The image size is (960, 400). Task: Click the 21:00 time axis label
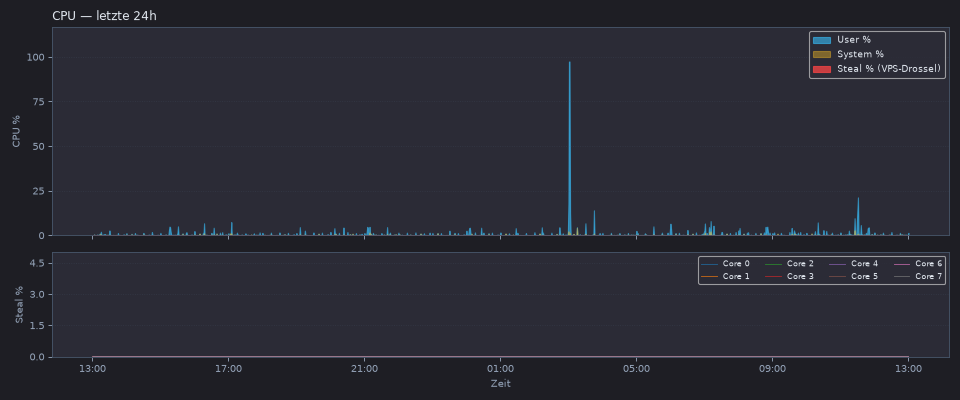364,369
